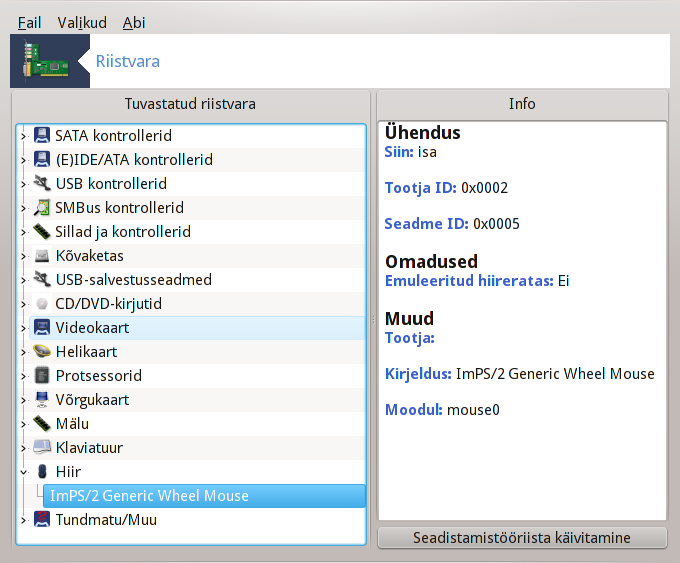Click the Helikaart sound card icon
The width and height of the screenshot is (680, 563).
(x=42, y=351)
